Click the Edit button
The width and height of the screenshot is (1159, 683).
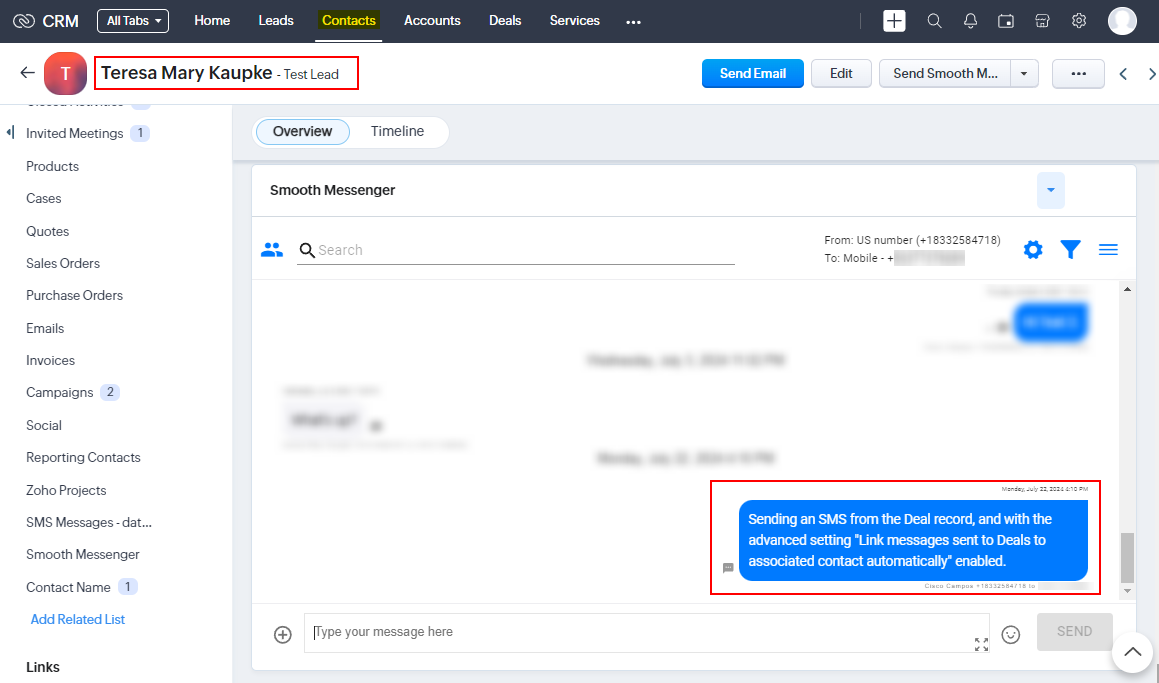click(841, 73)
